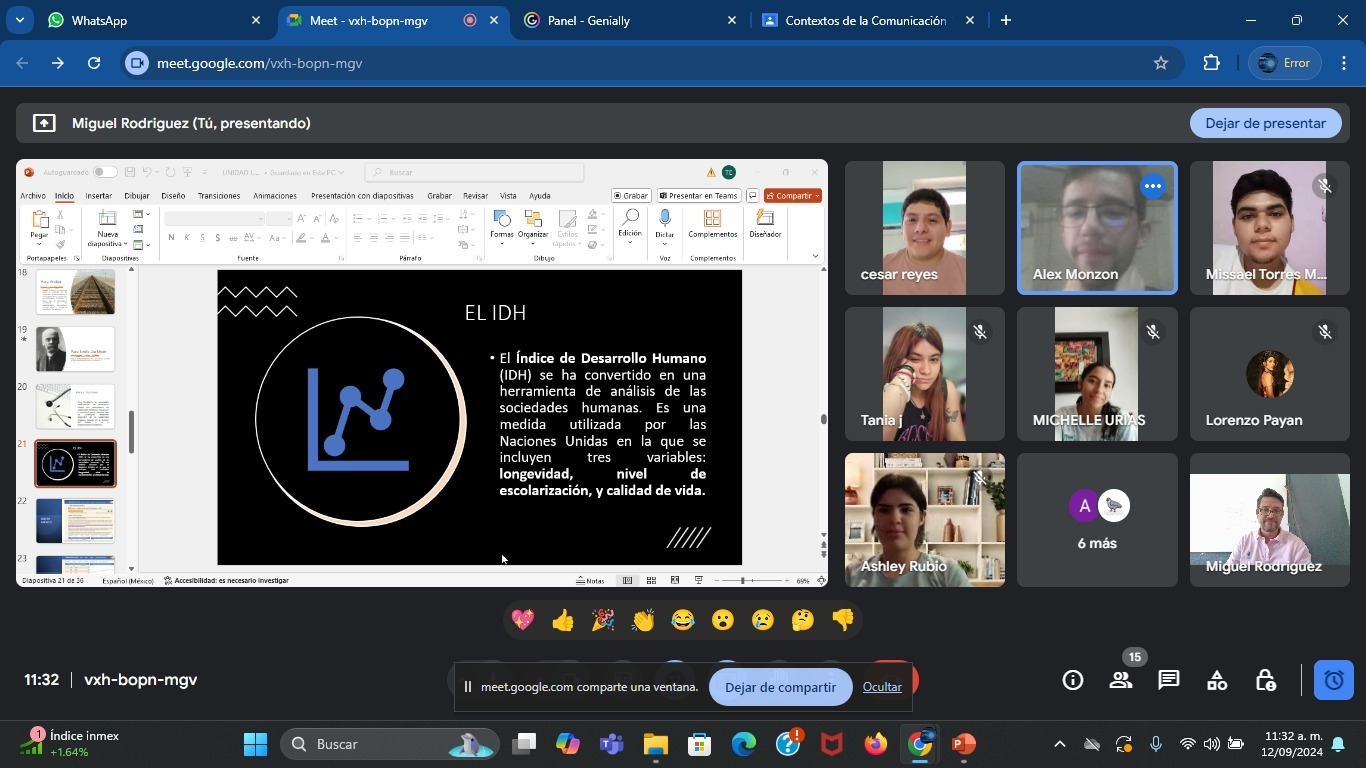Toggle italic K in PowerPoint font group

[187, 238]
